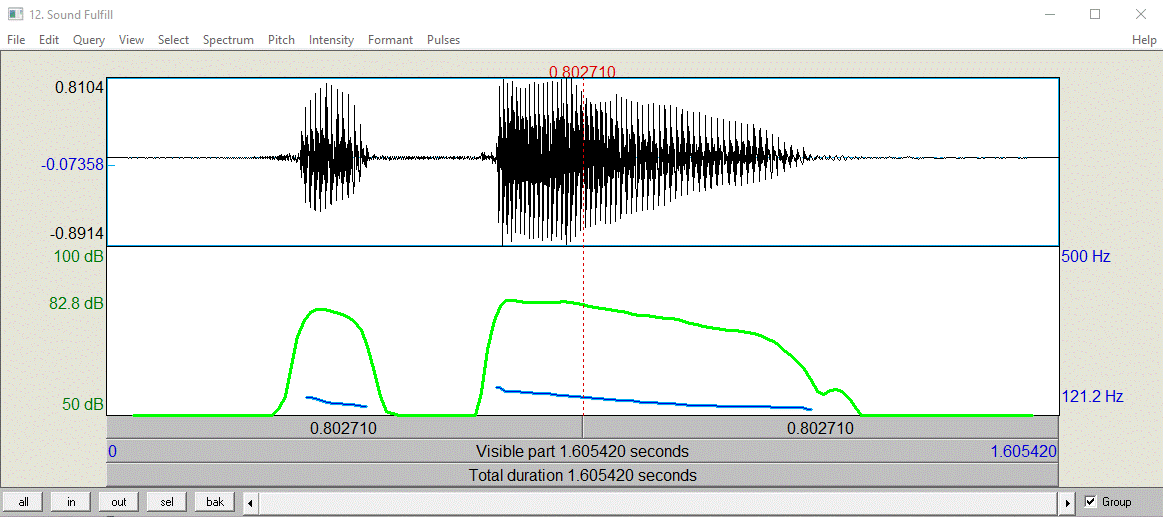Open the File menu
Image resolution: width=1163 pixels, height=517 pixels.
click(16, 40)
